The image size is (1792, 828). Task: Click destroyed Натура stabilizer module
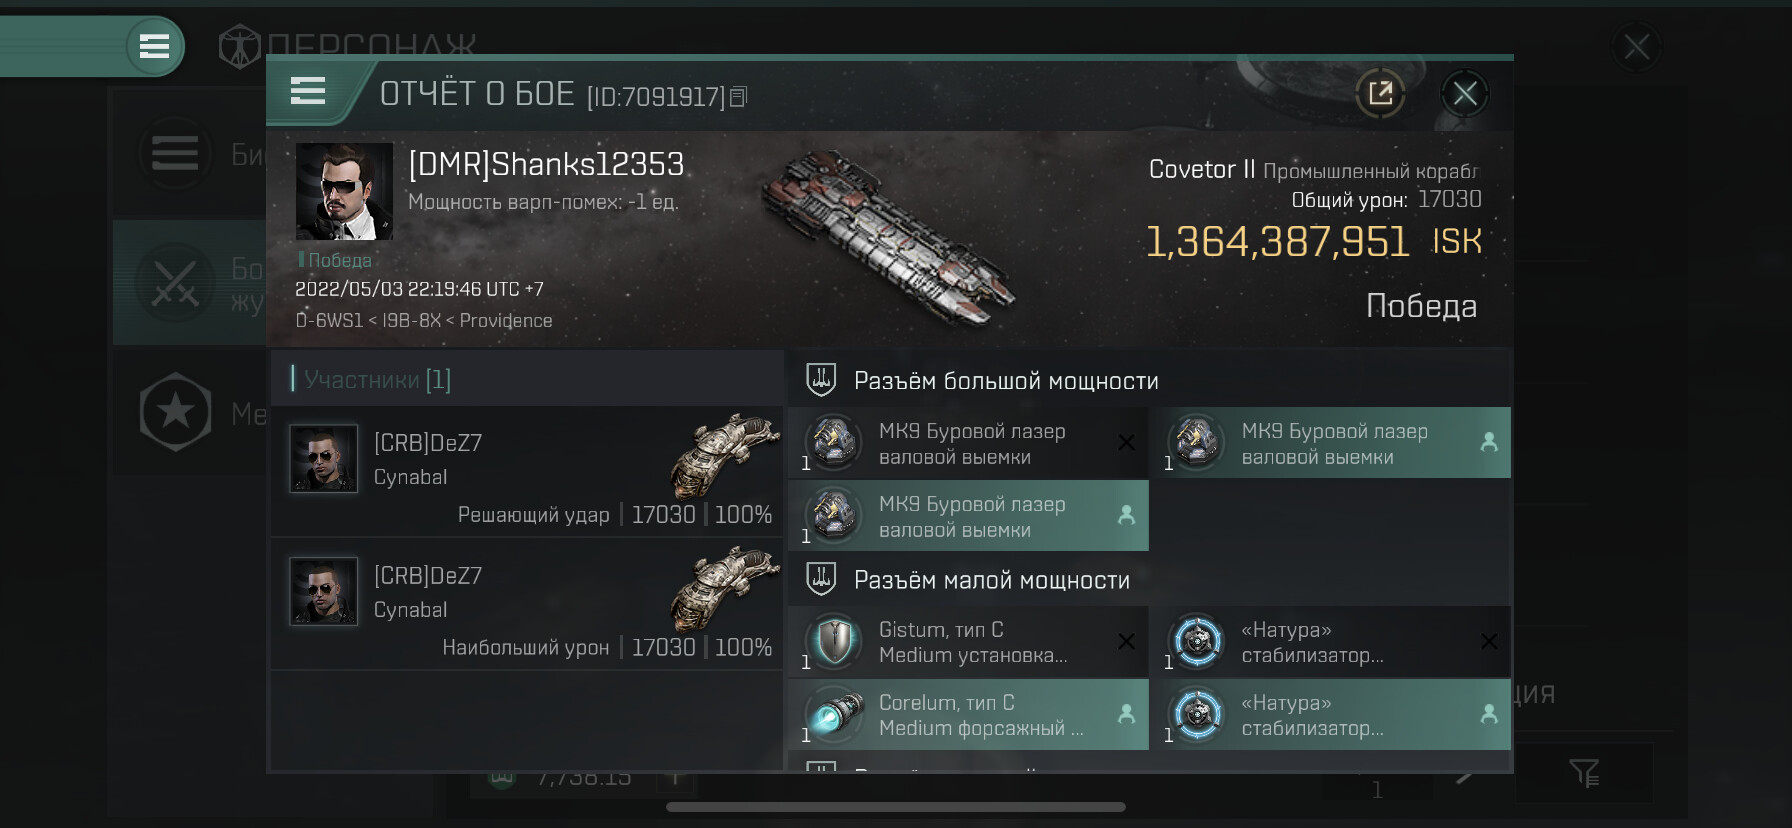pyautogui.click(x=1330, y=642)
